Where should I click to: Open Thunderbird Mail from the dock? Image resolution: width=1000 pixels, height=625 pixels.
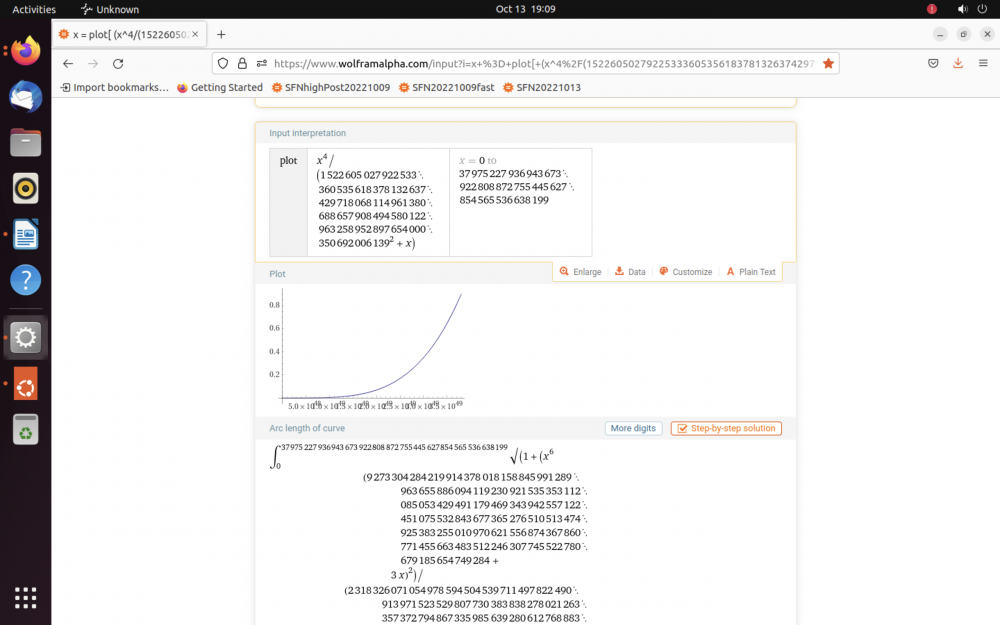(x=25, y=97)
